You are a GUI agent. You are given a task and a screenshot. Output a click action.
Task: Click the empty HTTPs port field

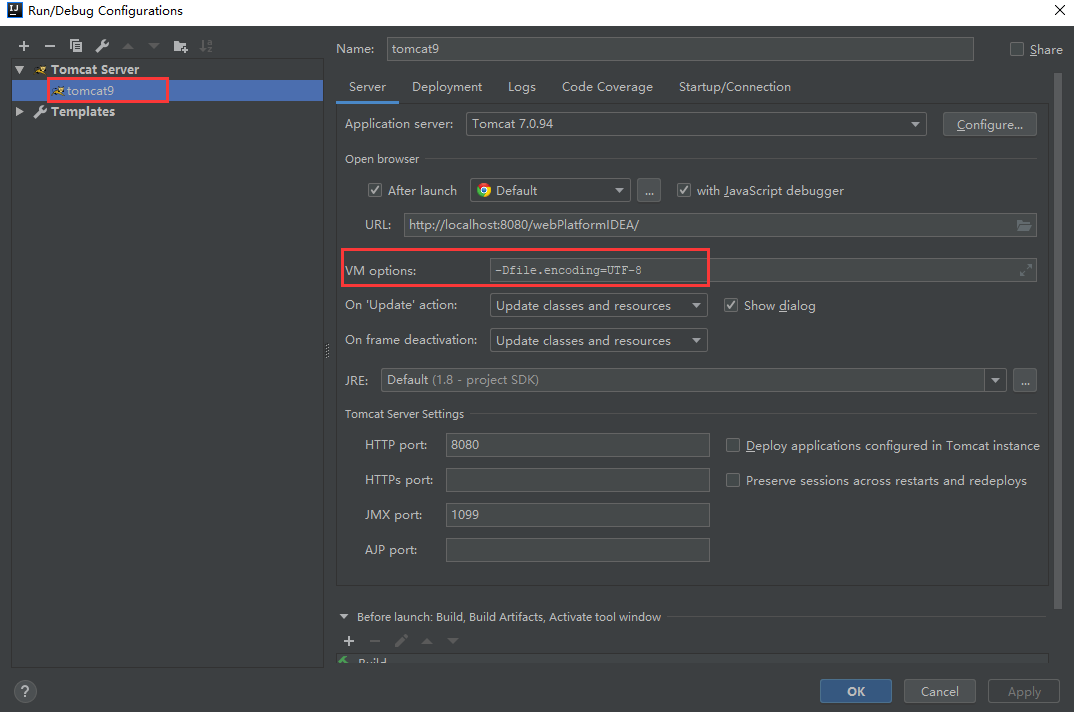[x=577, y=480]
